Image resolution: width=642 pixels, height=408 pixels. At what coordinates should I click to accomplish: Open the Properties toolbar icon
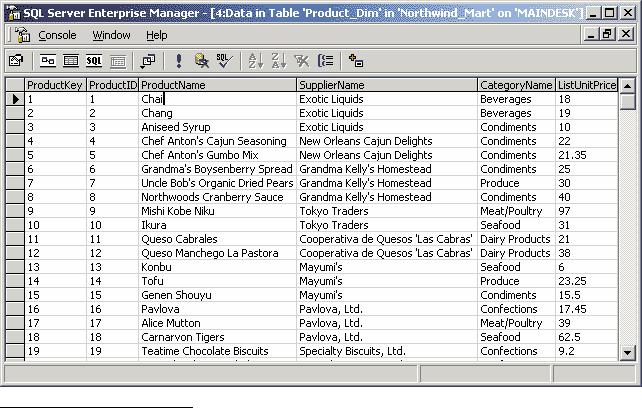pos(16,61)
